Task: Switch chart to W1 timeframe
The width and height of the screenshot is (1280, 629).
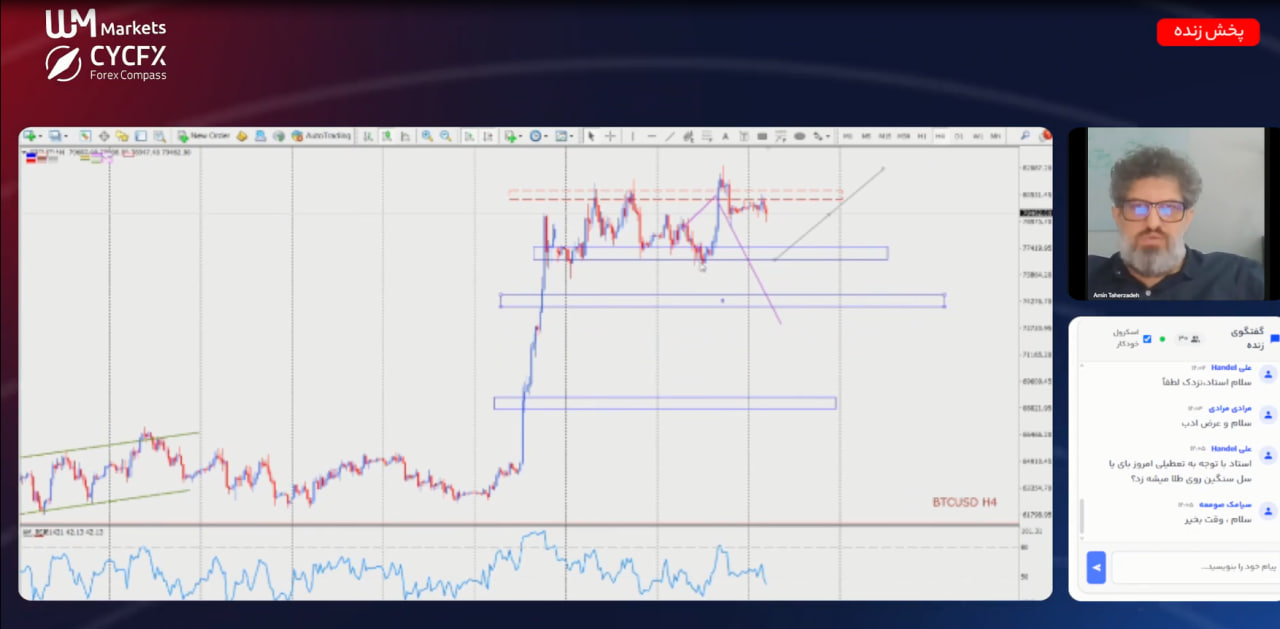Action: [978, 136]
